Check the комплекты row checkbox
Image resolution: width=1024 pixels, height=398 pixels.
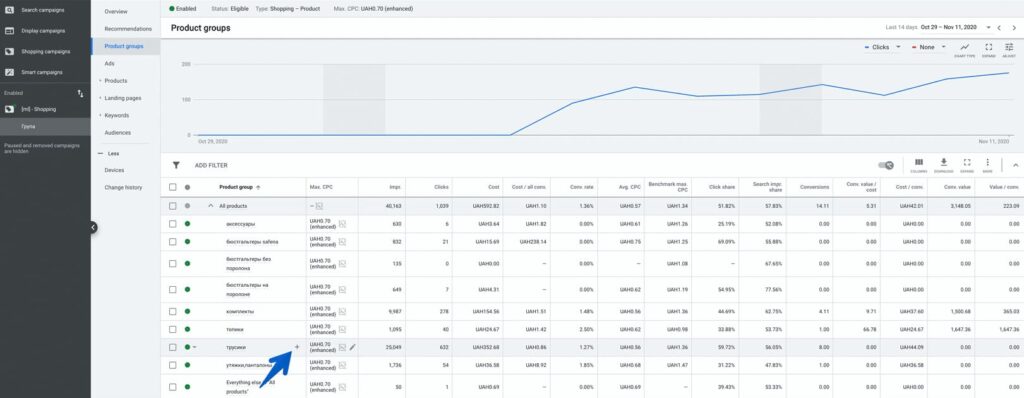[172, 312]
